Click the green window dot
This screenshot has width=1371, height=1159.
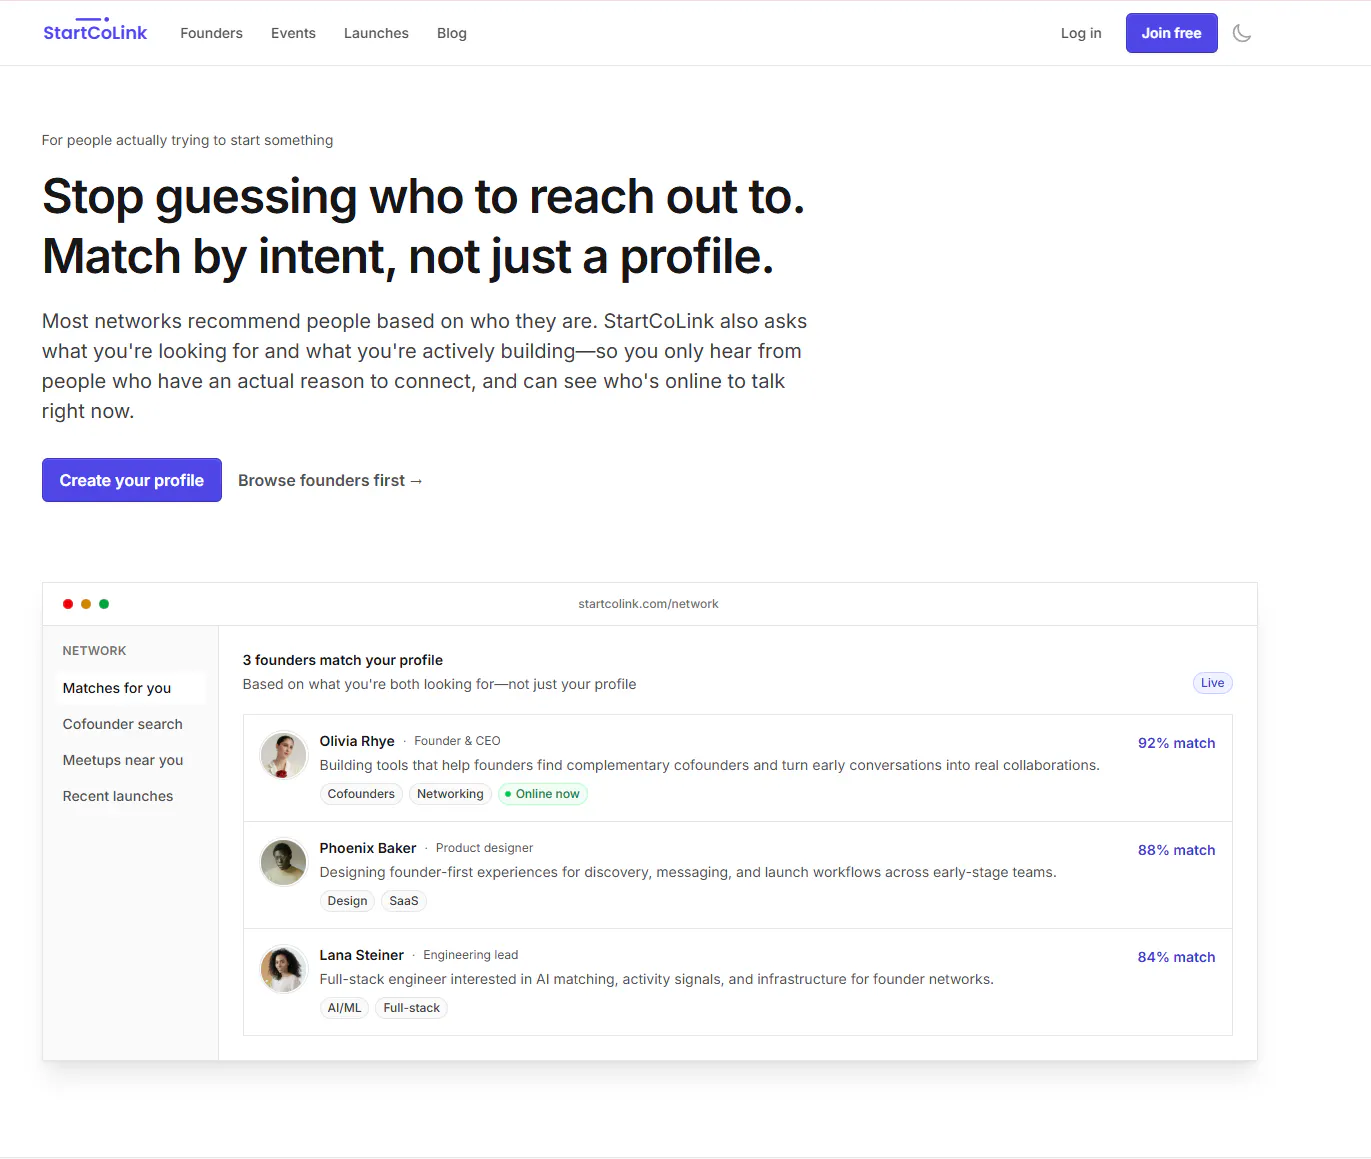(x=104, y=604)
